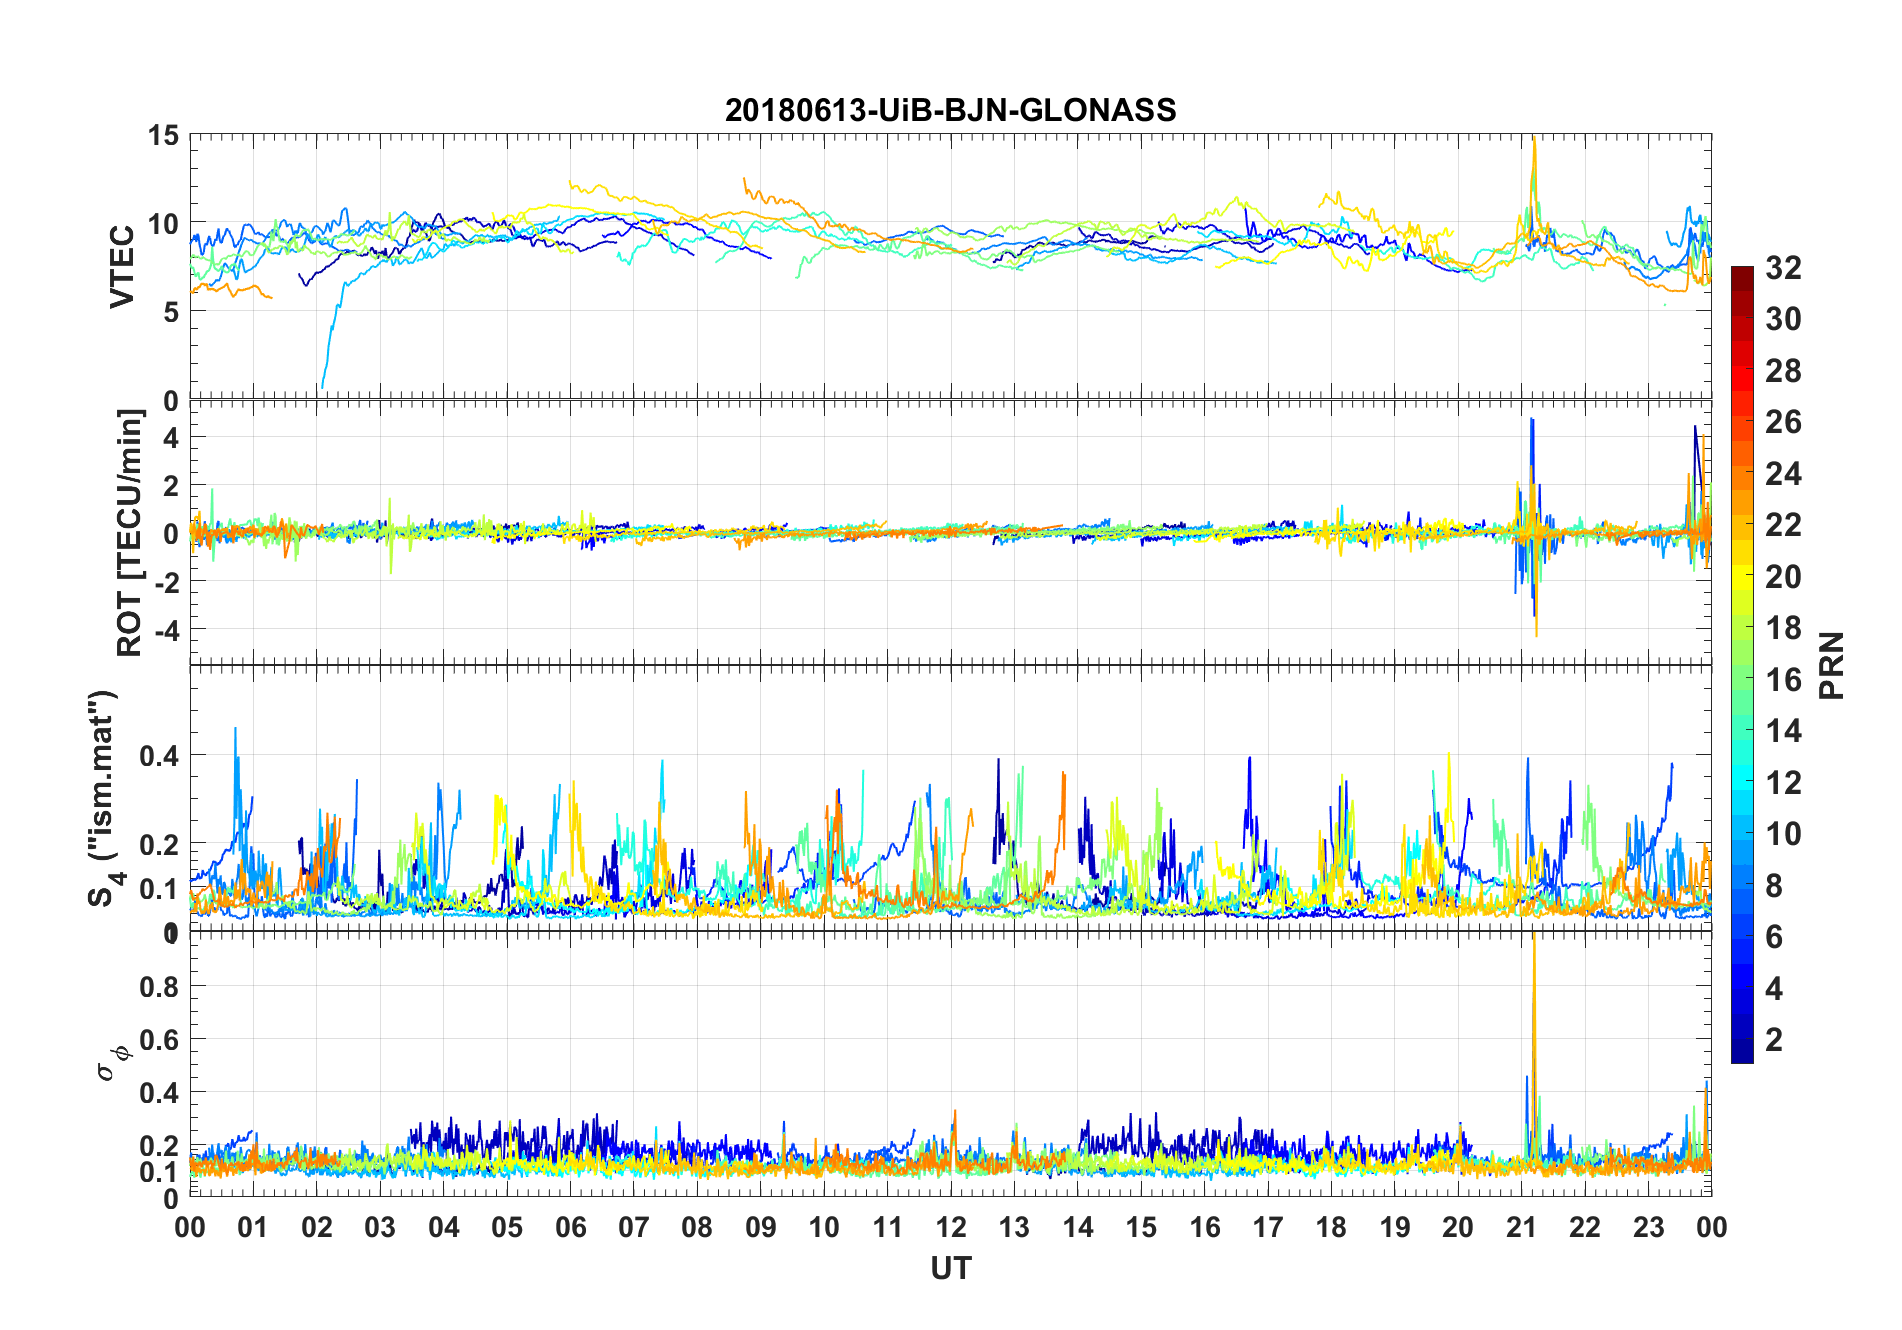Select the "5" tick on the VTEC axis
The image size is (1902, 1330).
[171, 312]
